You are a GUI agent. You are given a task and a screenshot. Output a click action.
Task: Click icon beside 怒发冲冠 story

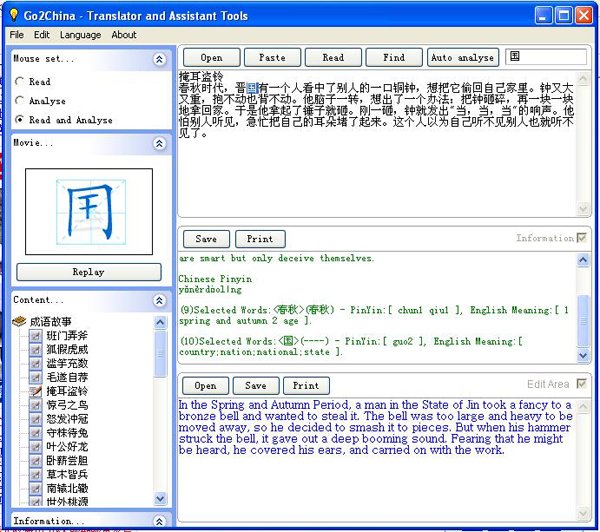35,419
